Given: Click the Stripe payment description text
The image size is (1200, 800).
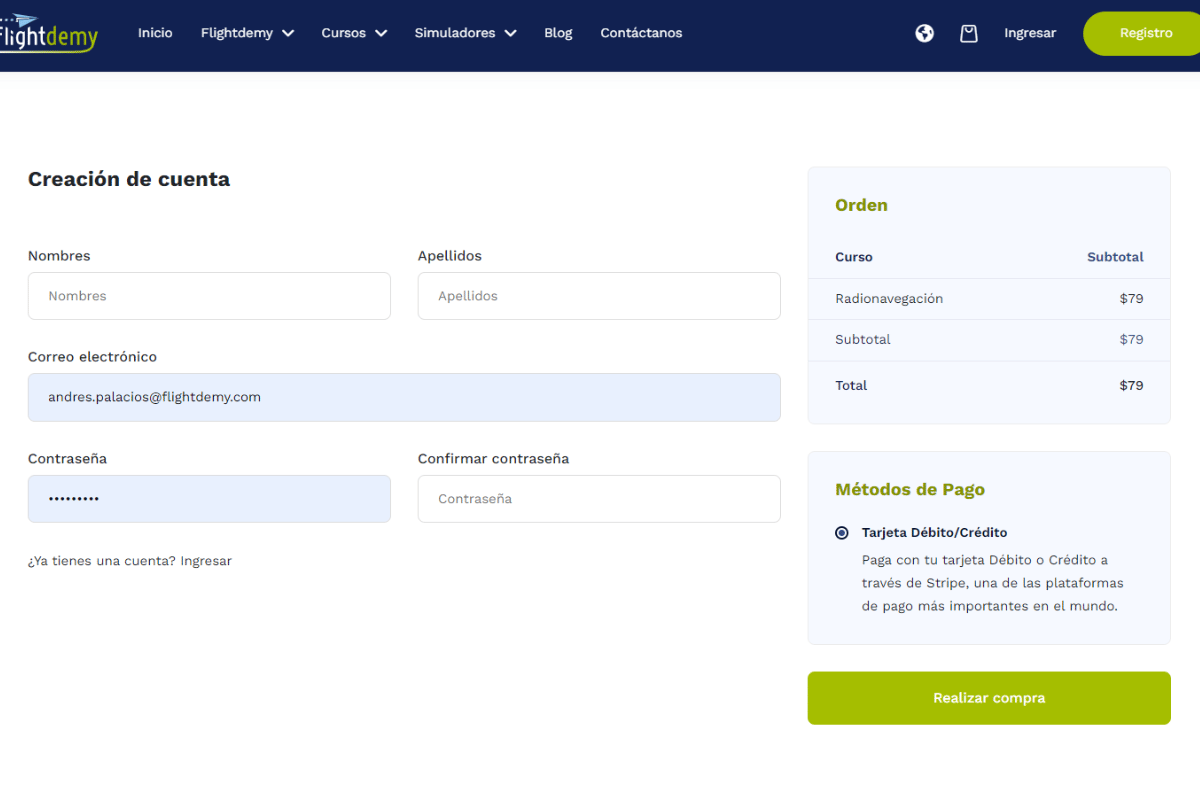Looking at the screenshot, I should pos(993,583).
